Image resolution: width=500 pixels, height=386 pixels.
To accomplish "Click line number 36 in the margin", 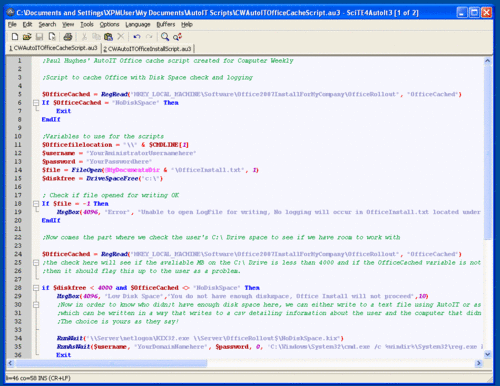I will [x=18, y=355].
